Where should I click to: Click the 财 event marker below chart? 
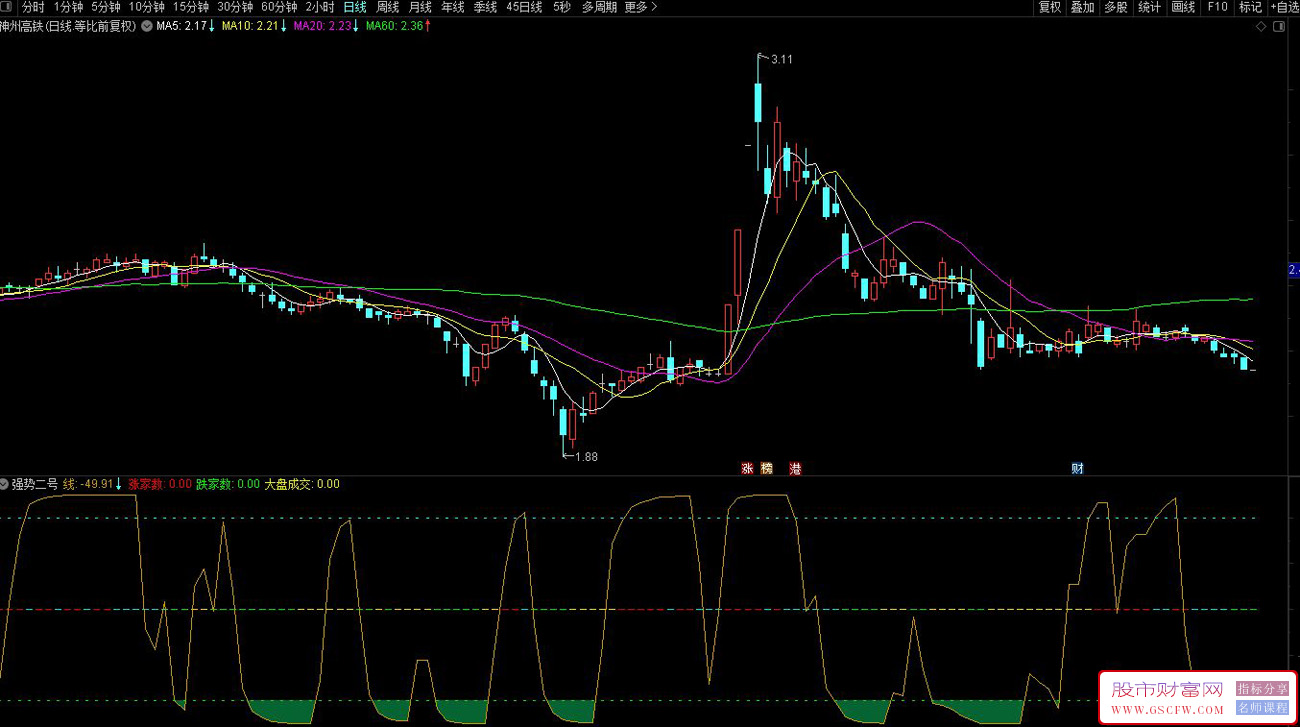click(1077, 468)
